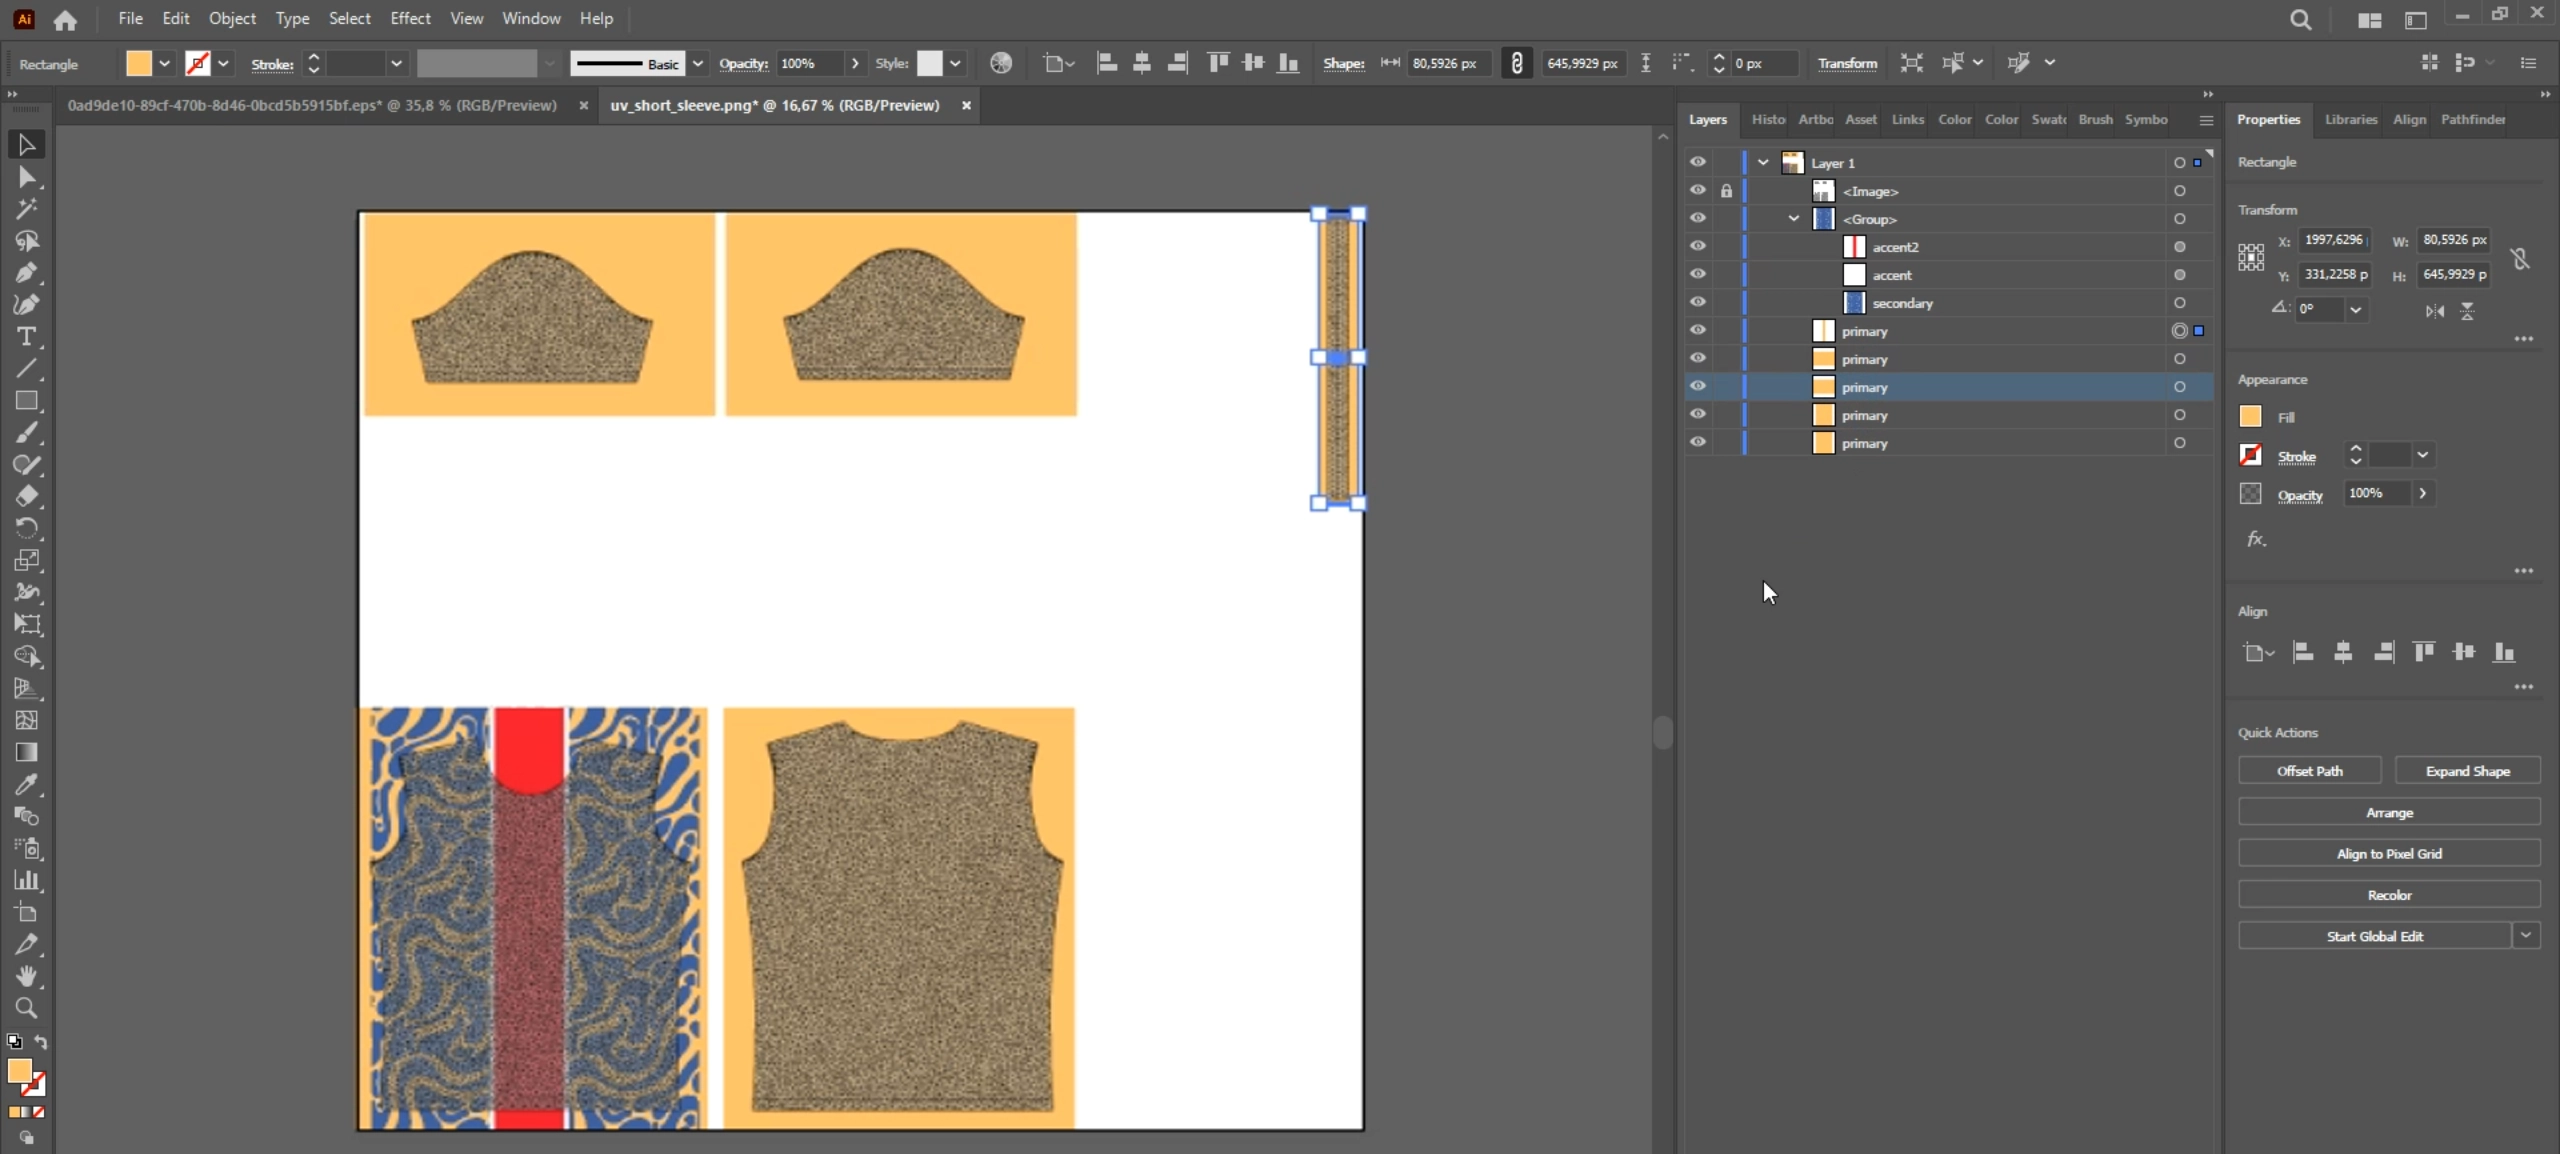Select the Rectangle tool

[x=26, y=401]
